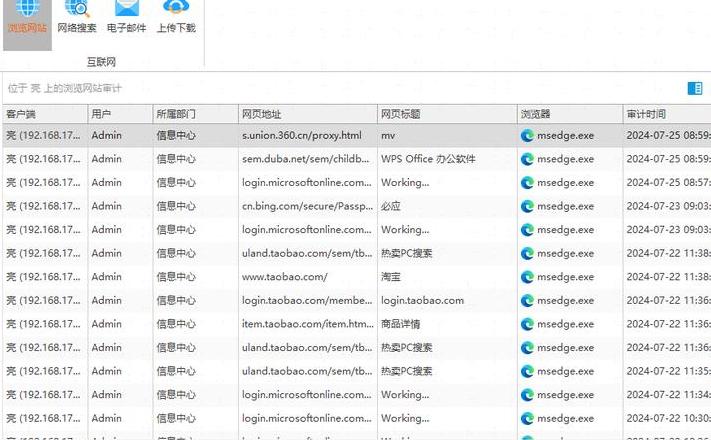Click the Edge icon in www.taobao.com row
The width and height of the screenshot is (711, 440).
527,277
